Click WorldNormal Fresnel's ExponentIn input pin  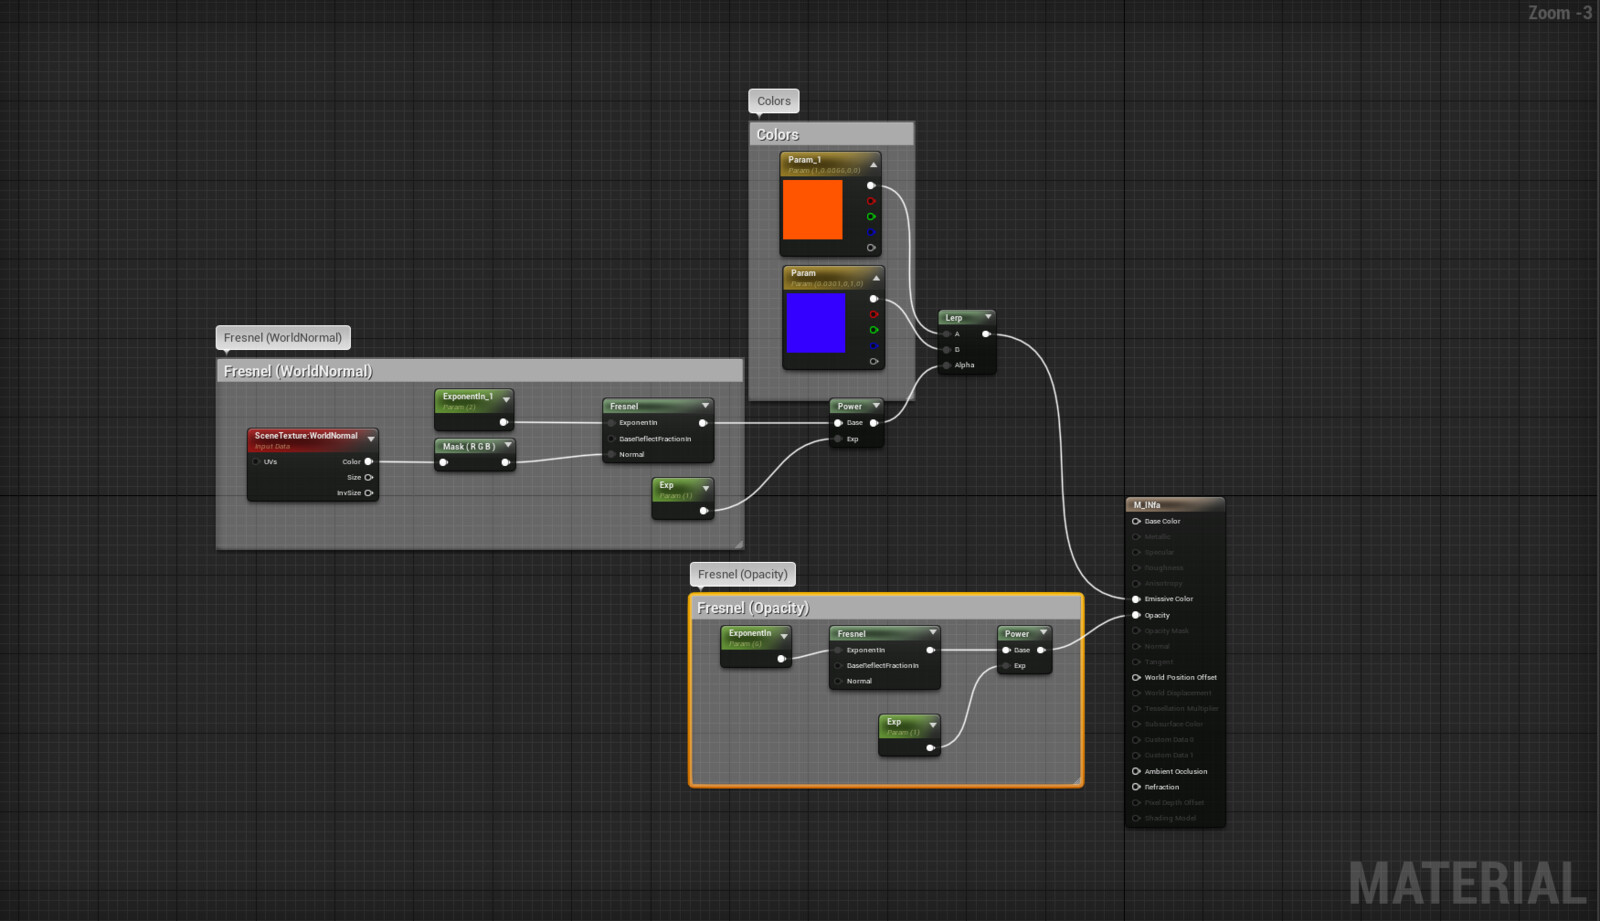point(611,423)
